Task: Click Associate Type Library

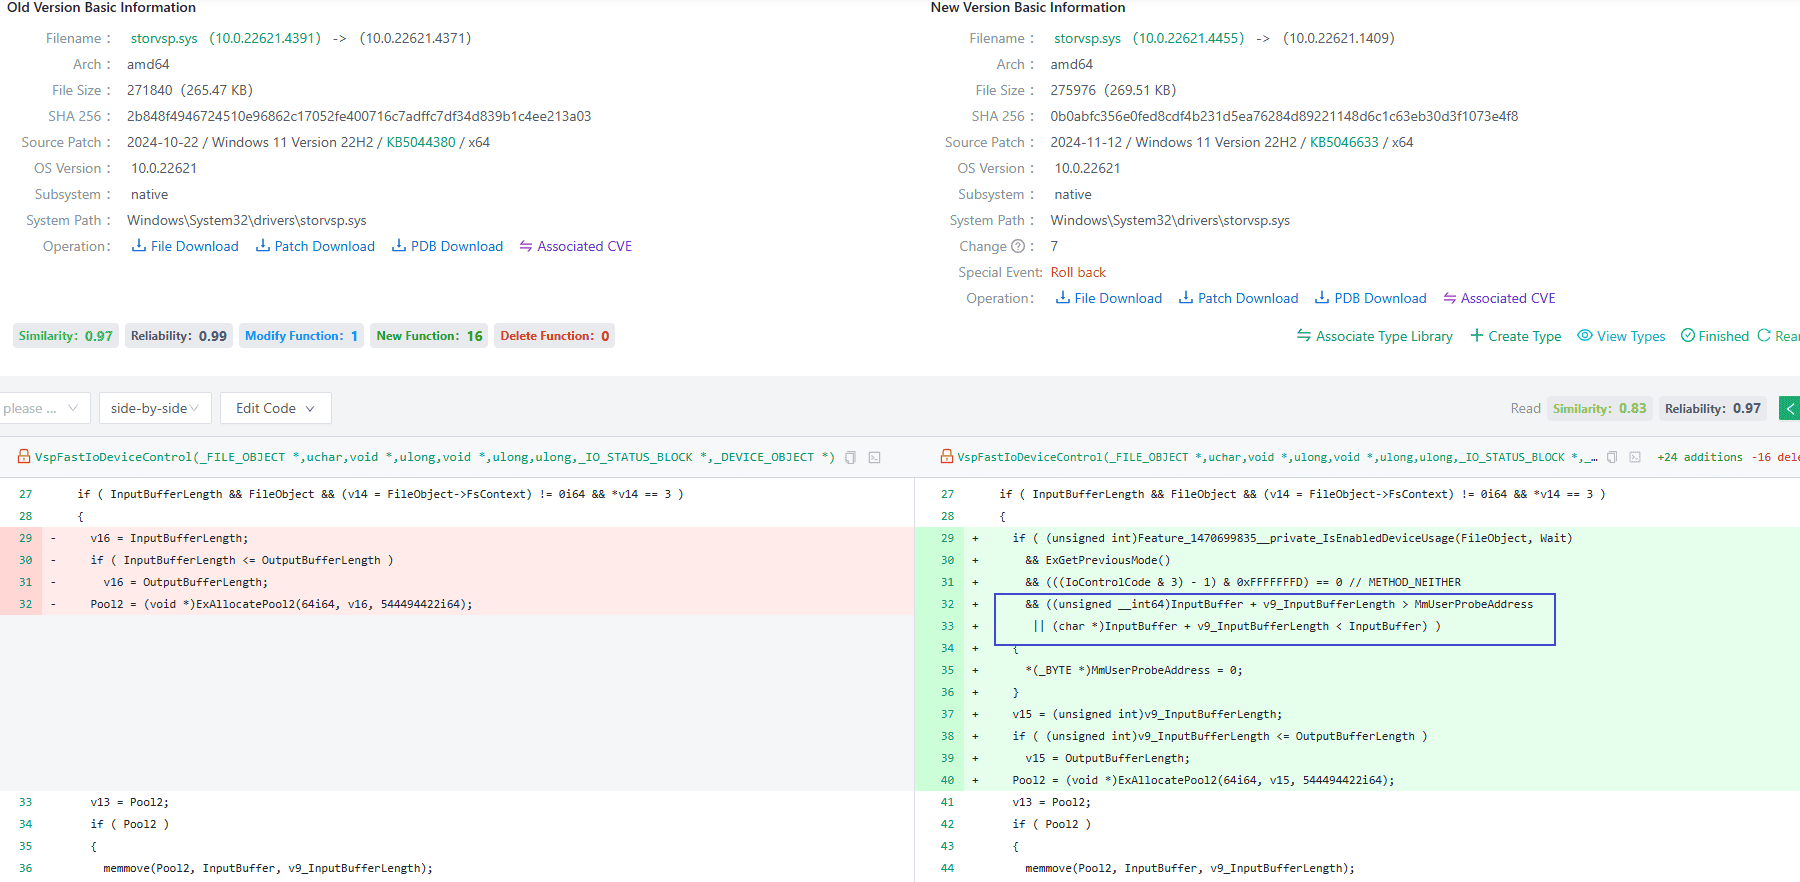Action: point(1374,336)
